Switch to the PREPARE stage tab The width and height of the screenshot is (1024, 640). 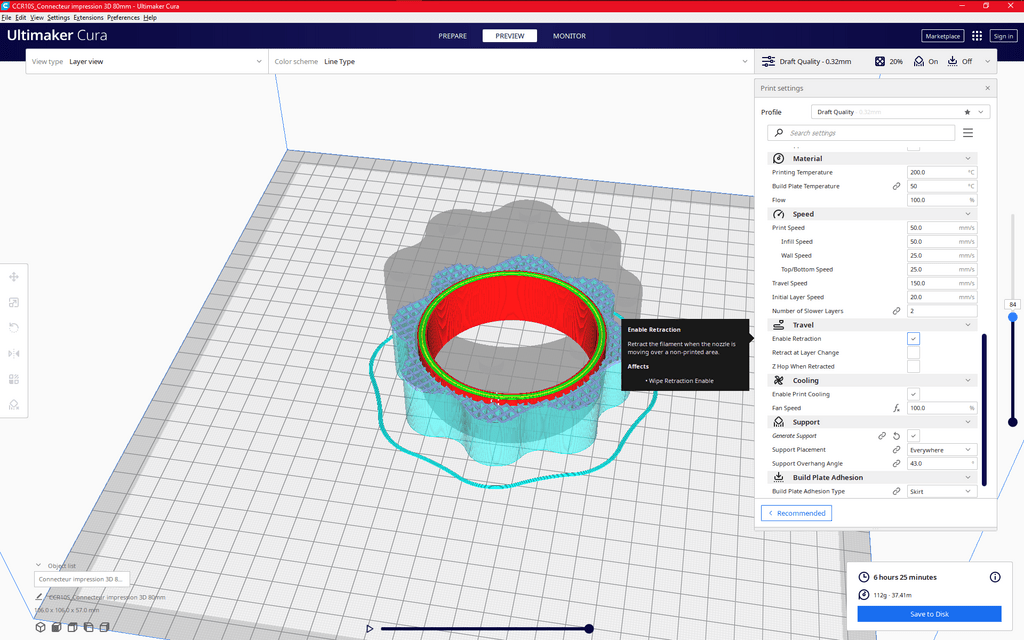pos(453,36)
